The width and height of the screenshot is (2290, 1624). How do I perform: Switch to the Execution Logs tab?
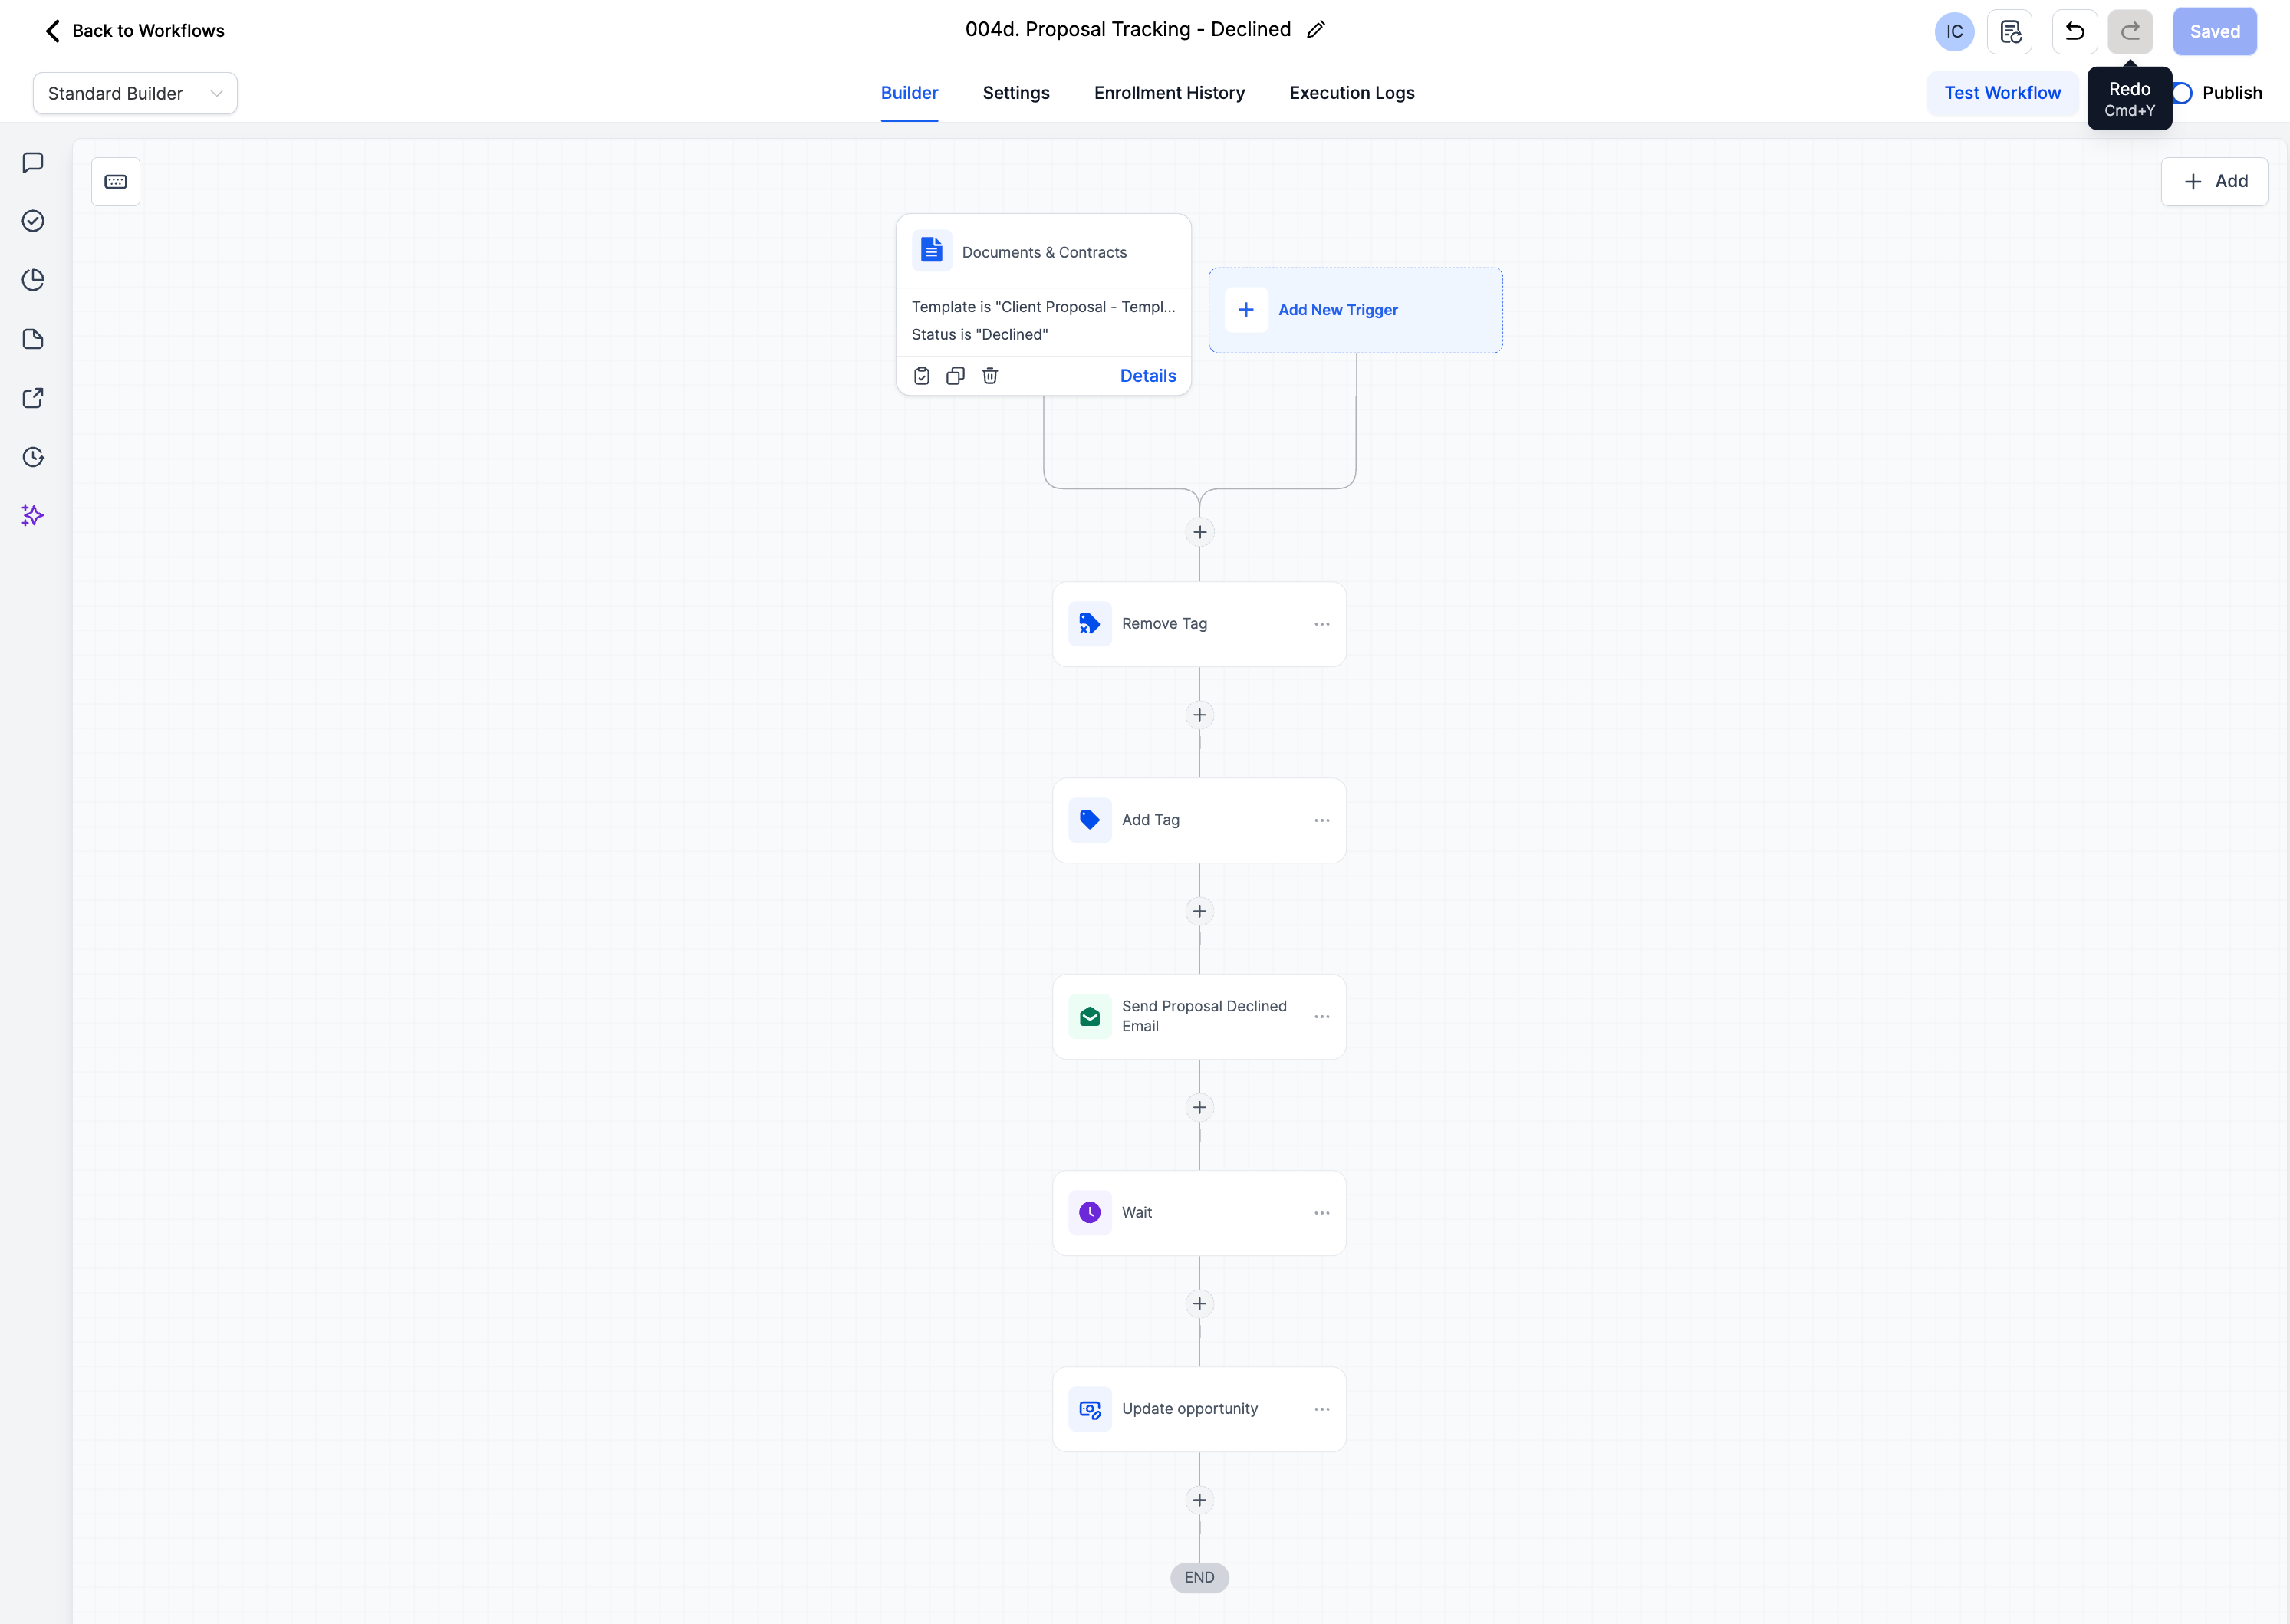1352,93
